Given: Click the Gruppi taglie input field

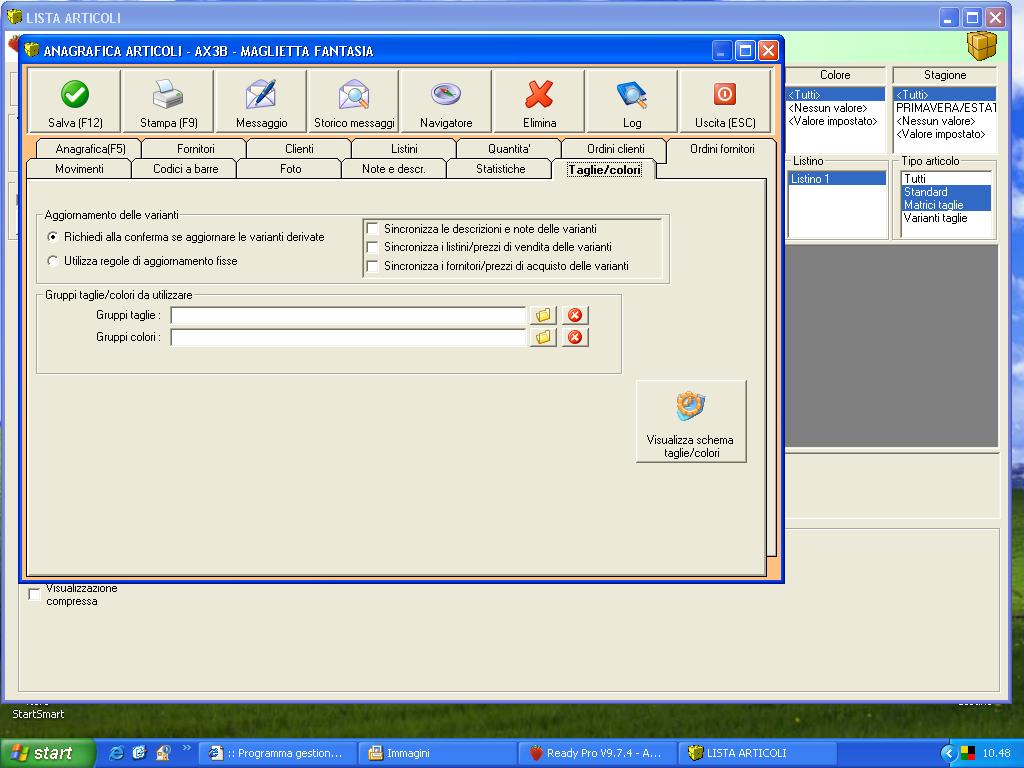Looking at the screenshot, I should pyautogui.click(x=348, y=315).
